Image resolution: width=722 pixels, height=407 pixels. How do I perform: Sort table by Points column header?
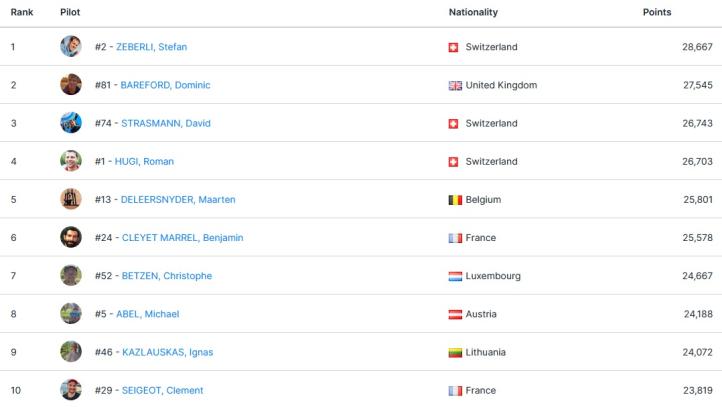pos(656,12)
